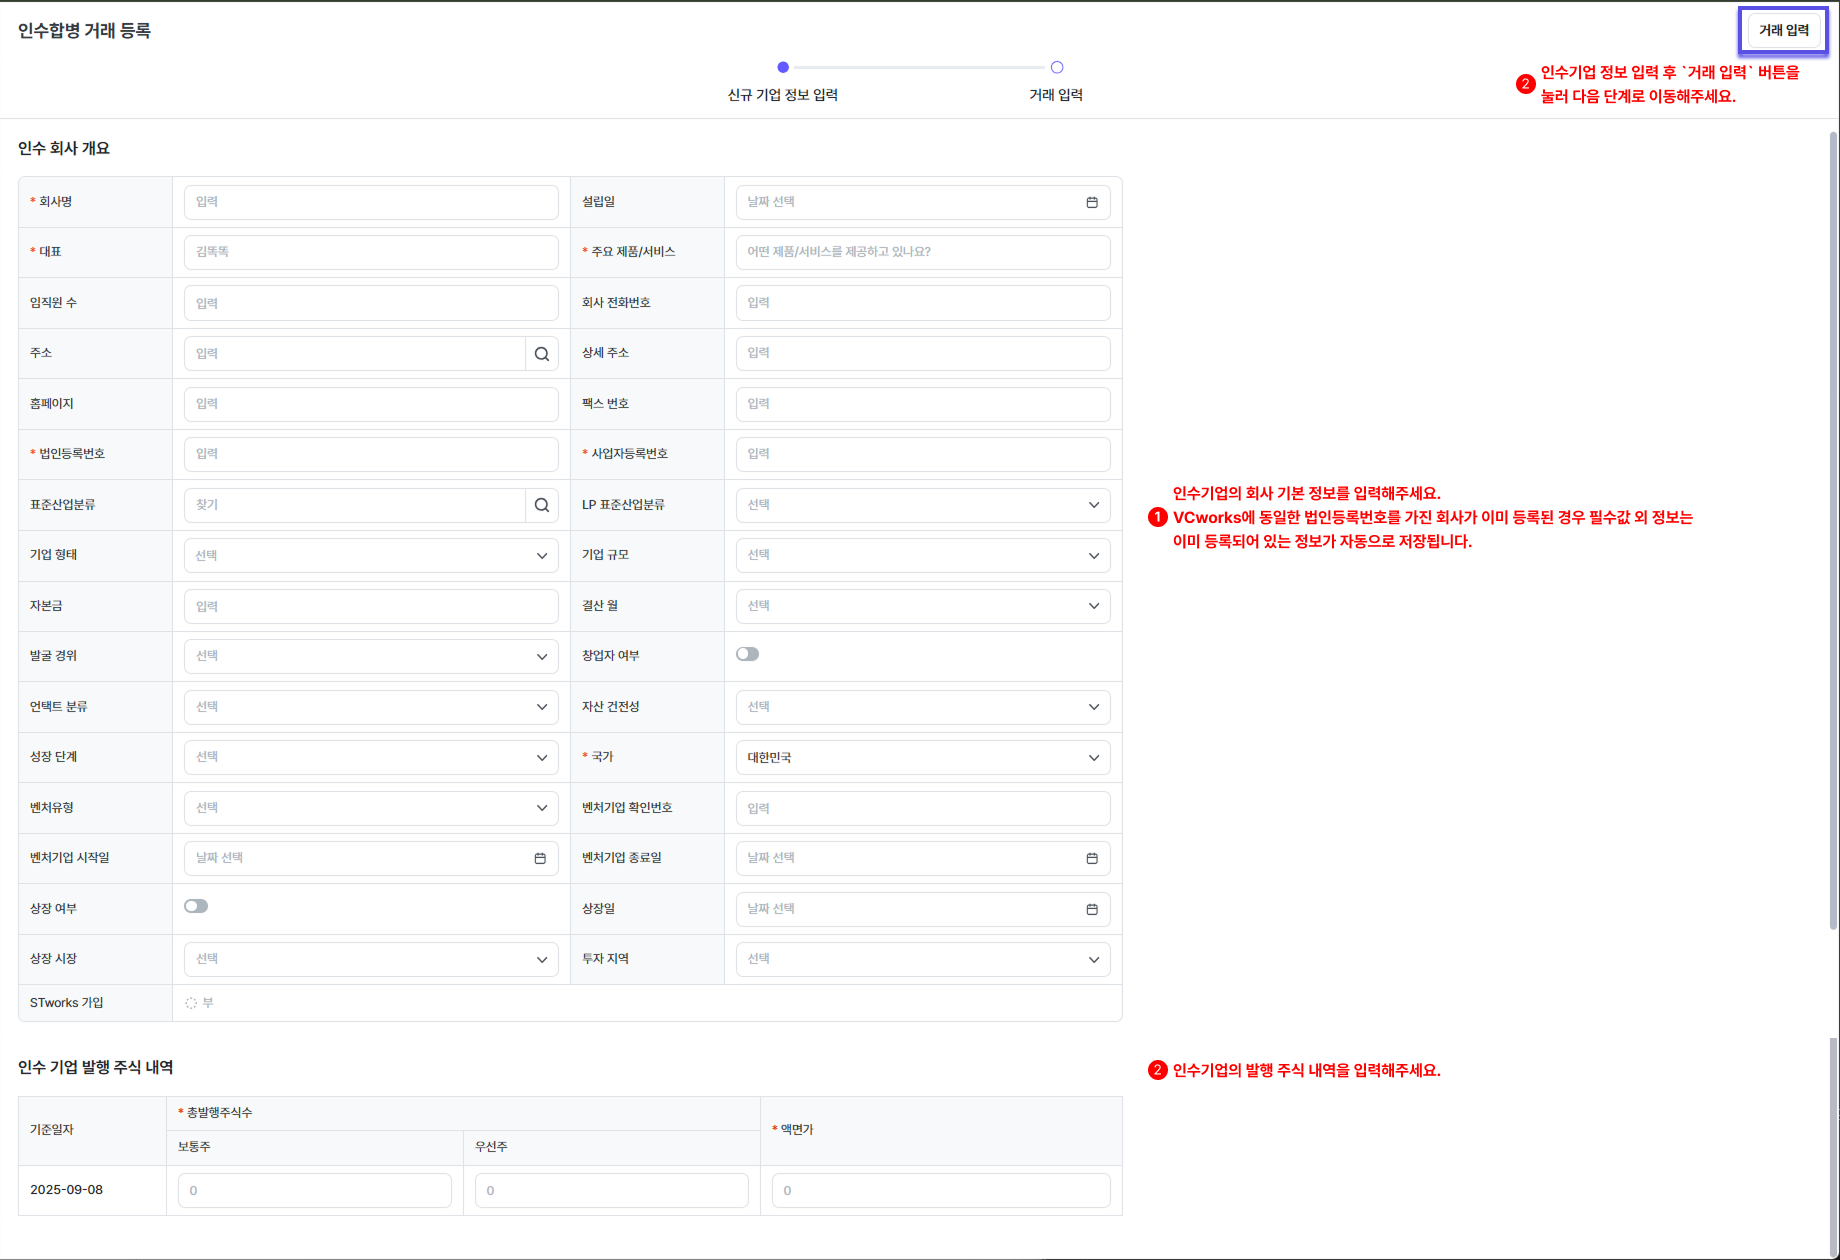Open the 벤처기업 시작일 calendar icon
The width and height of the screenshot is (1840, 1260).
pos(540,859)
